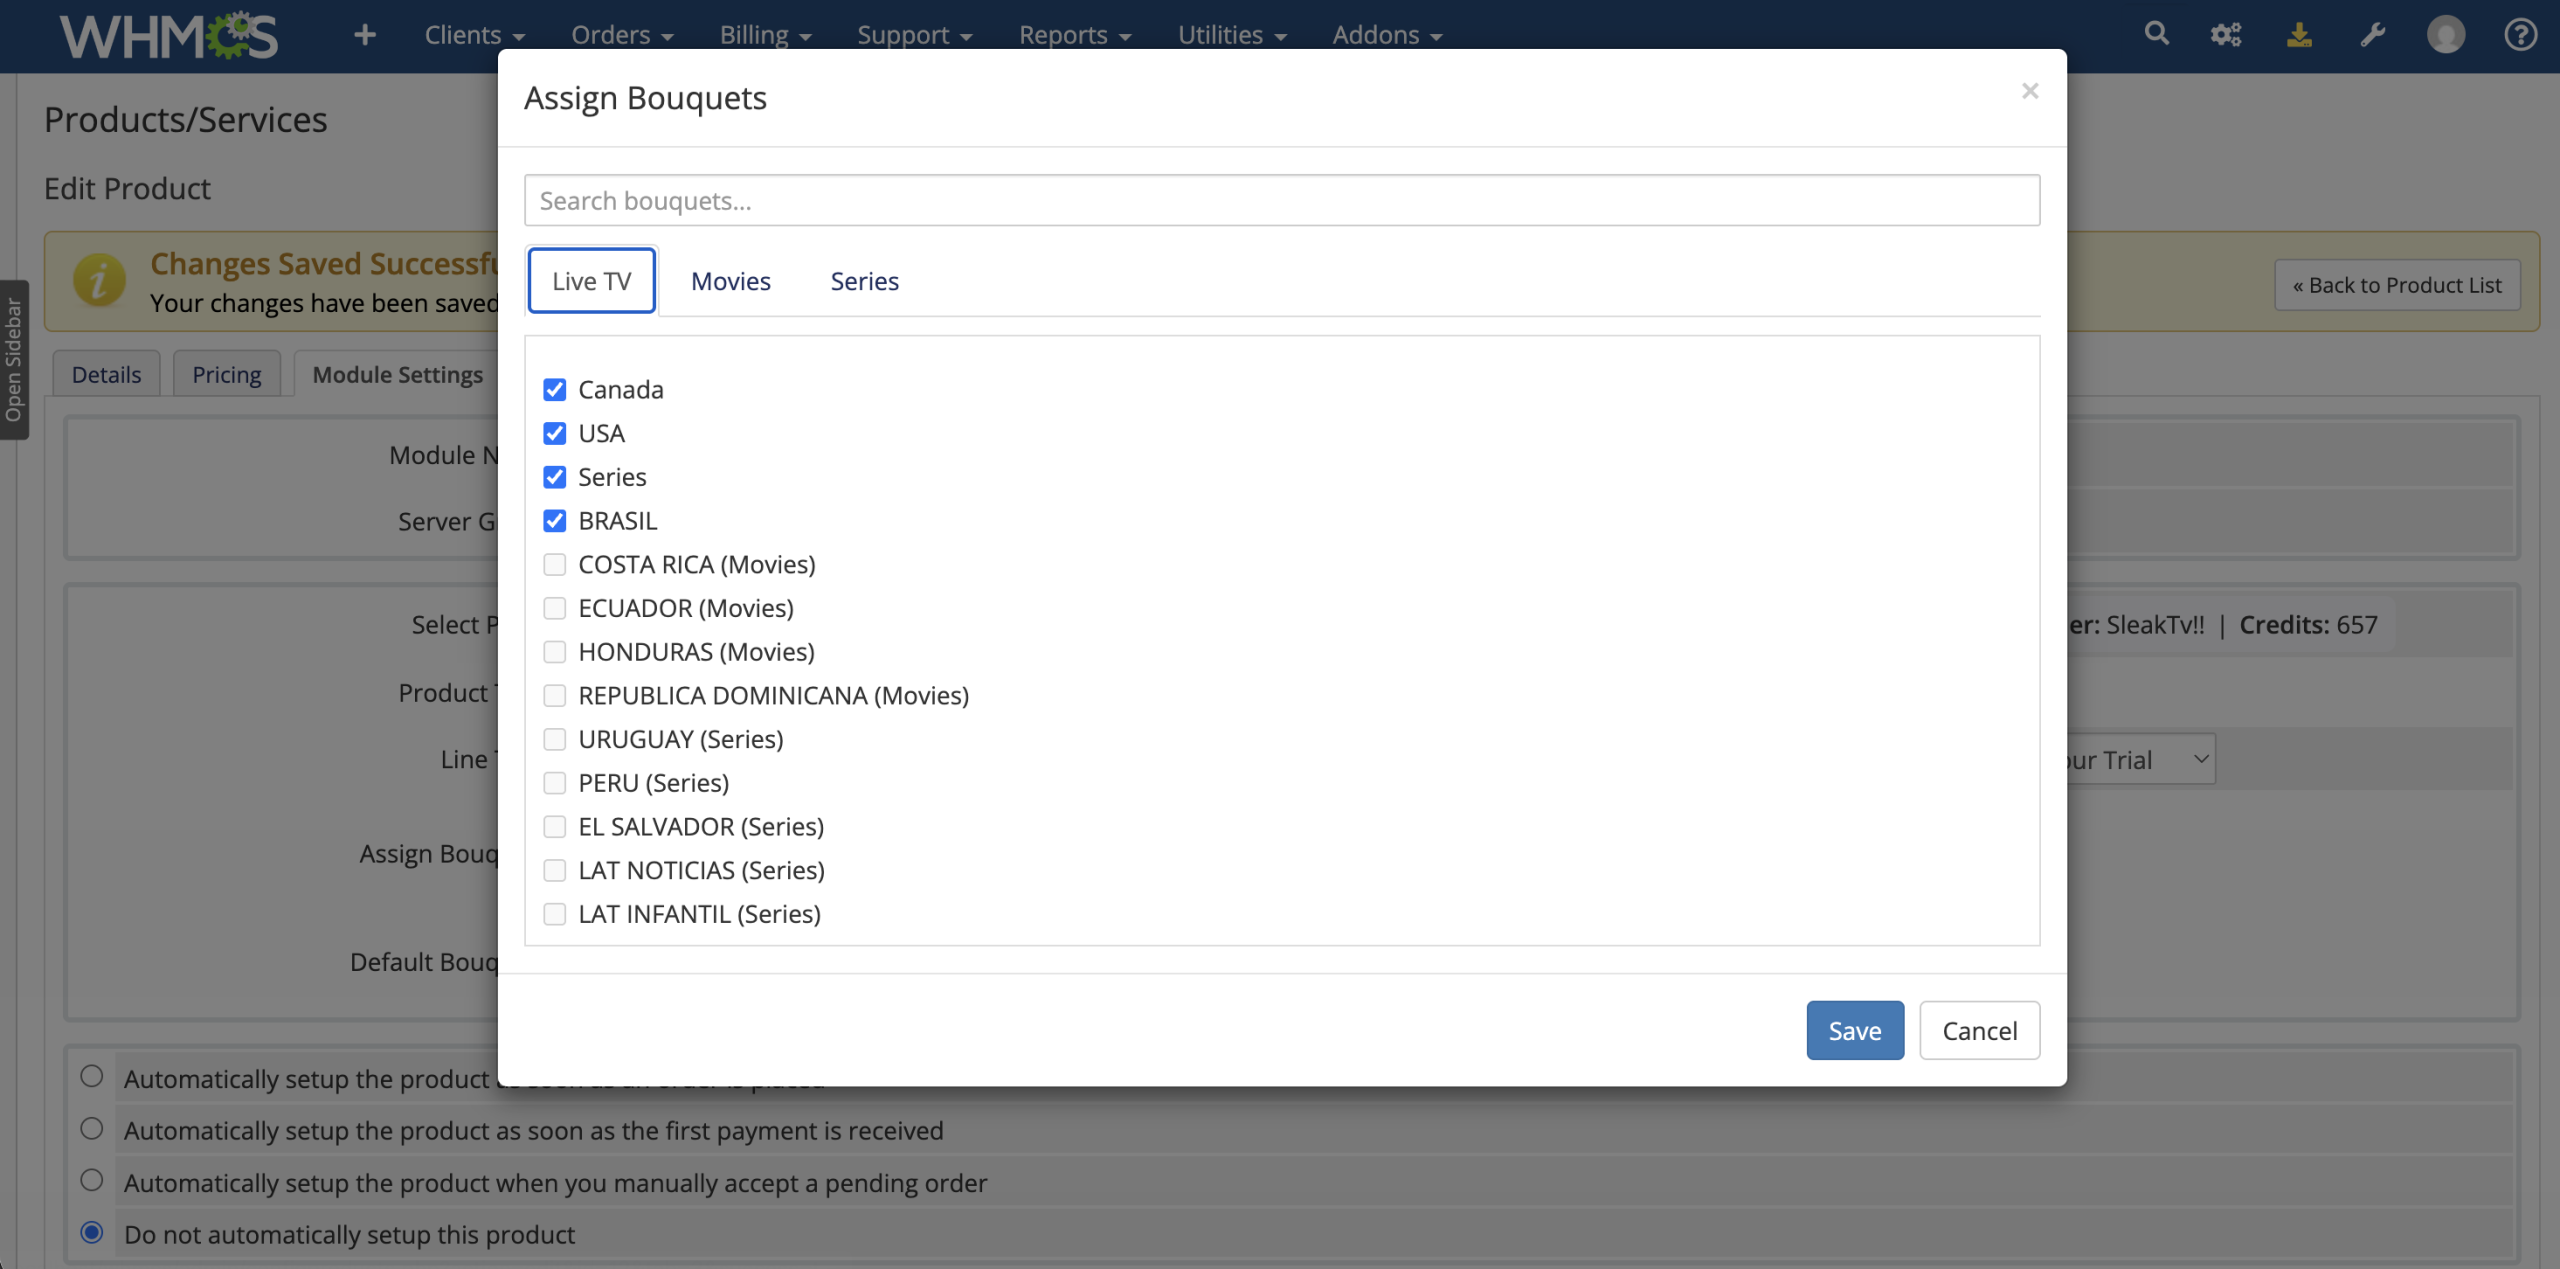Expand the Billing menu
The width and height of the screenshot is (2560, 1269).
pos(765,35)
